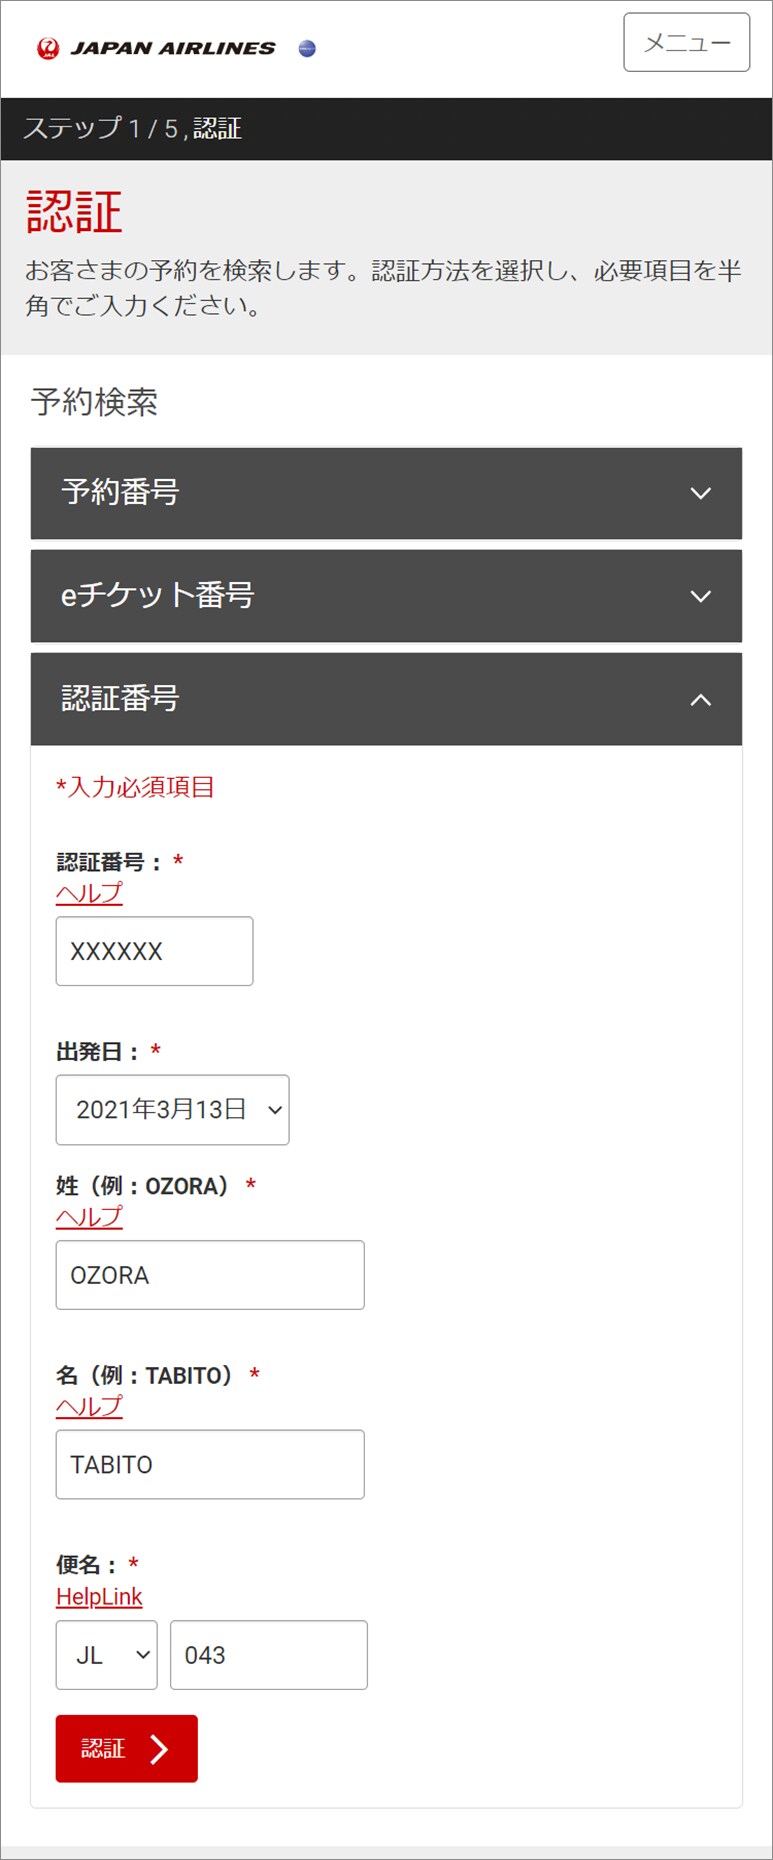Click the ヘルプ link below 認証番号 label
Screen dimensions: 773x1860
tap(88, 893)
